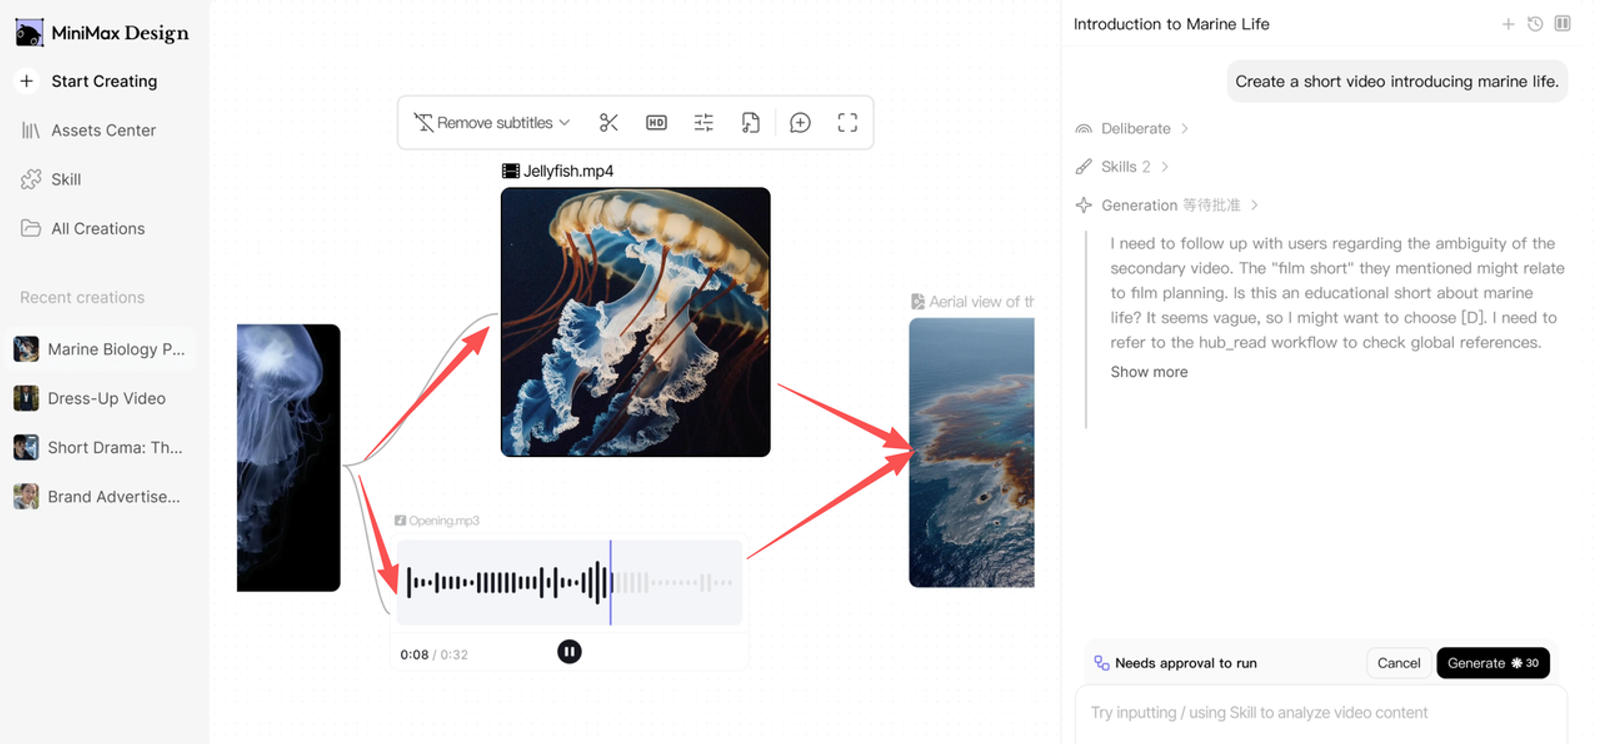Open Assets Center
The height and width of the screenshot is (744, 1600).
tap(104, 130)
